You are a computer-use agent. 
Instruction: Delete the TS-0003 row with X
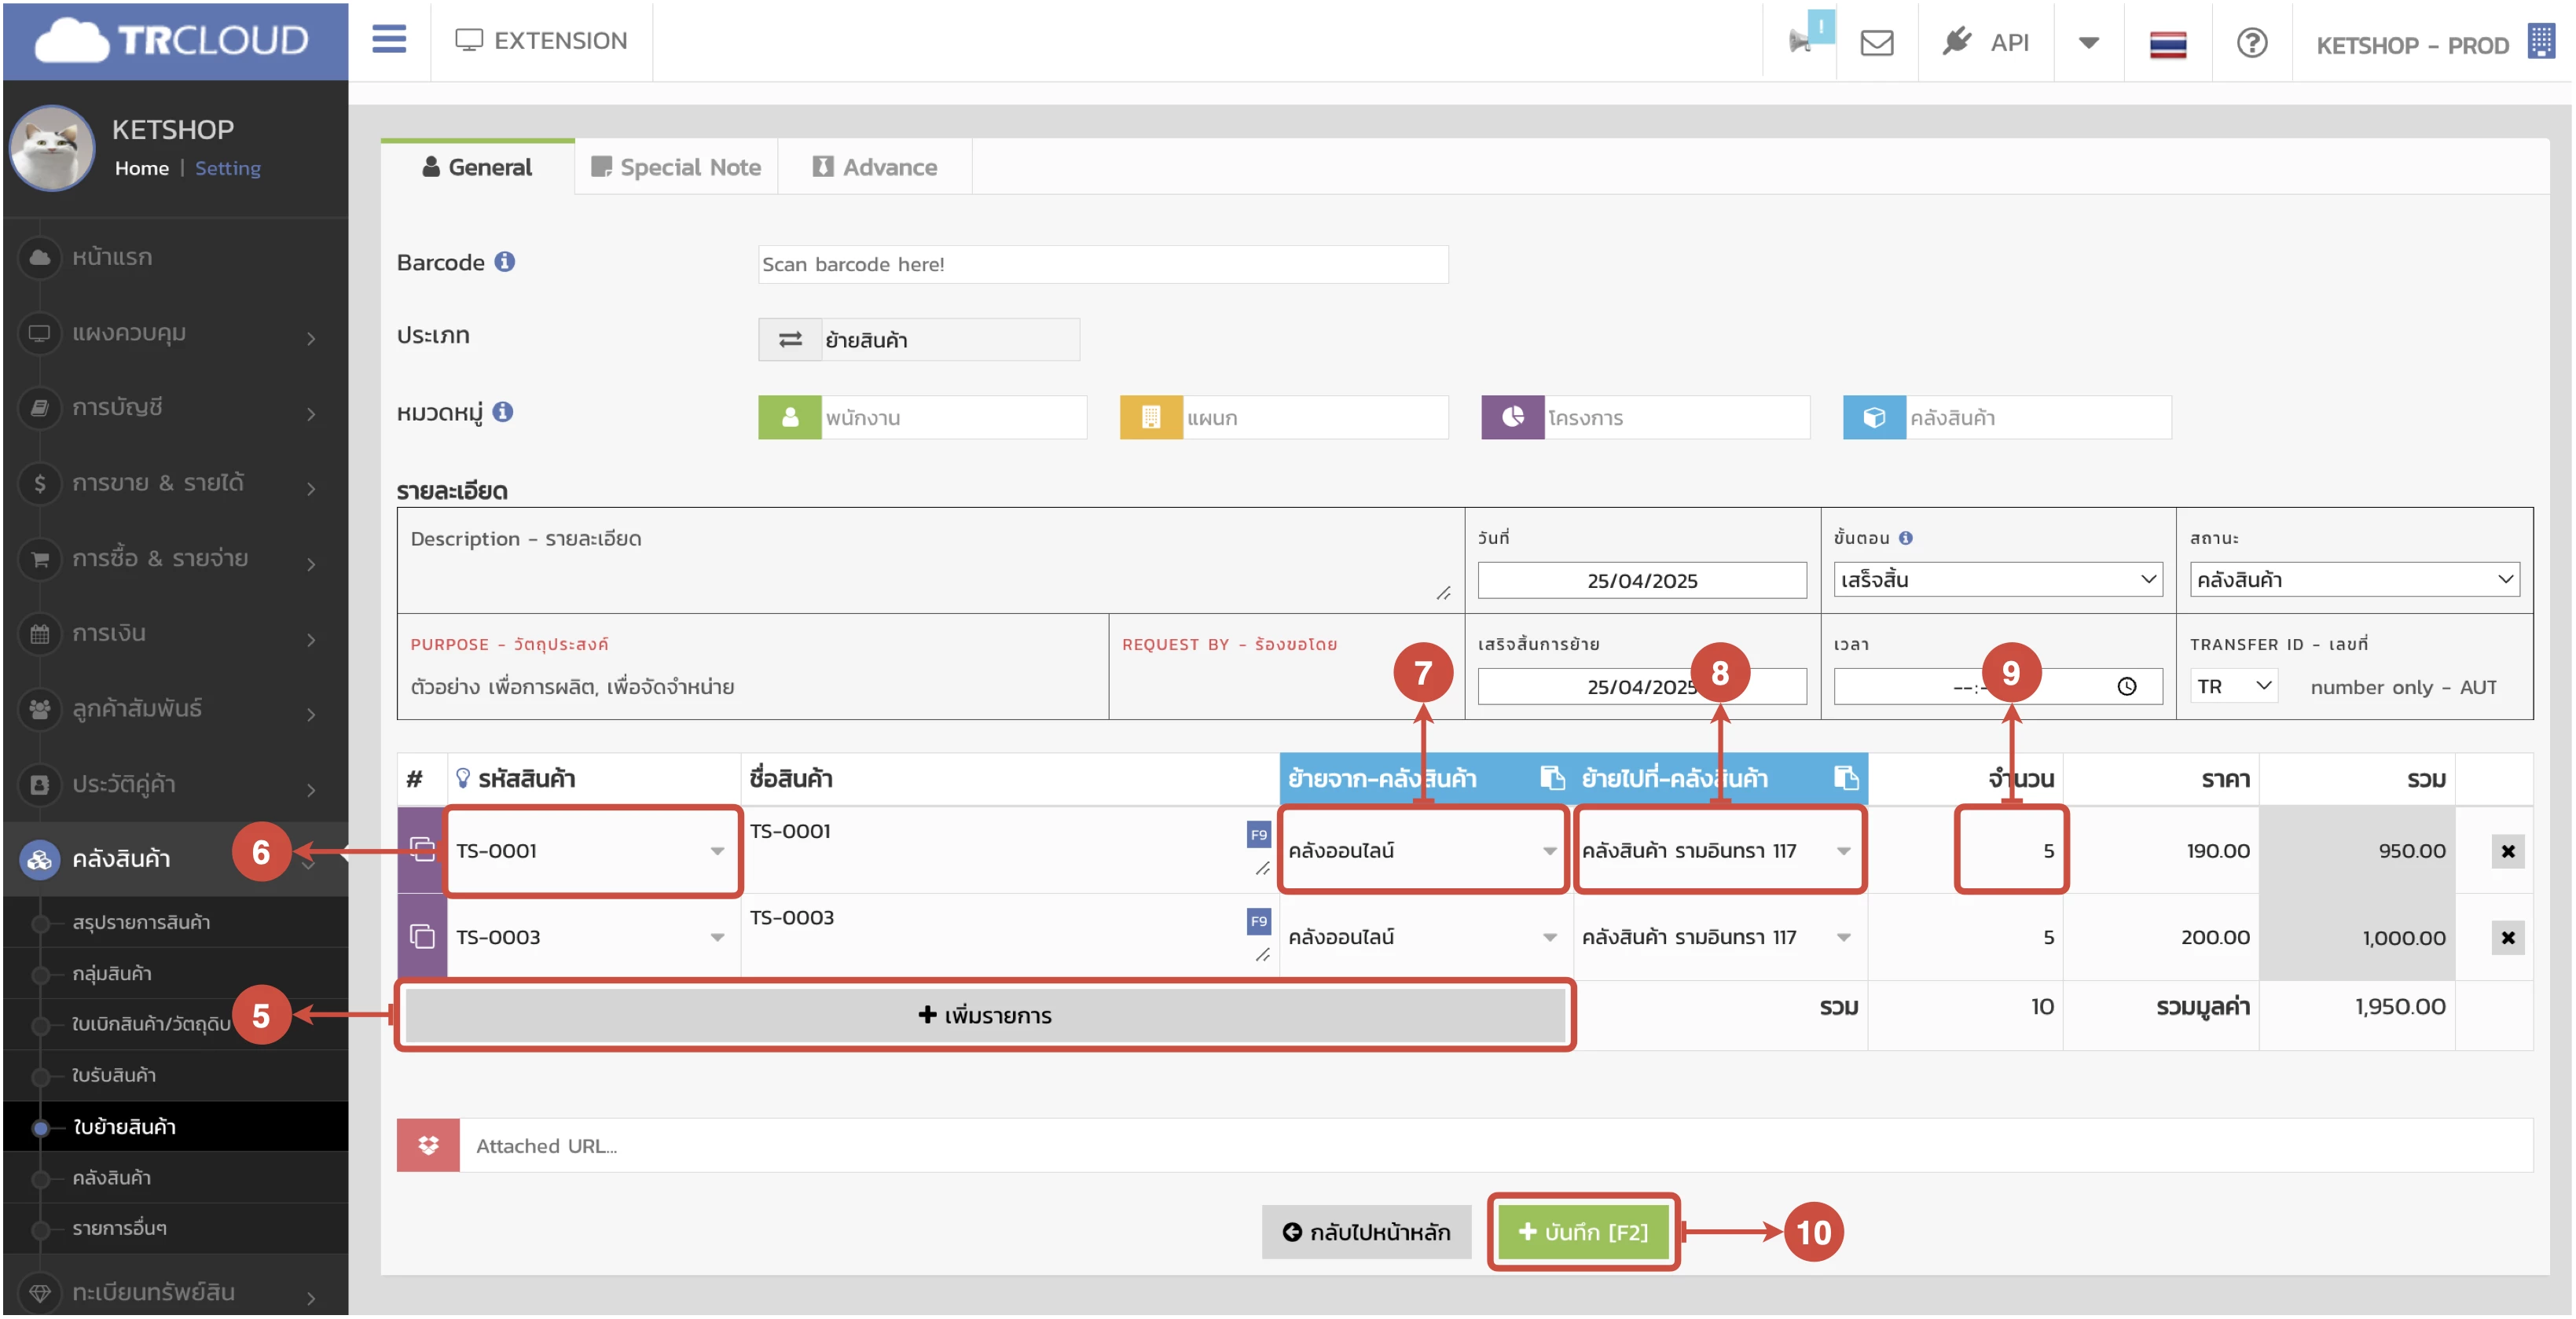pyautogui.click(x=2508, y=938)
